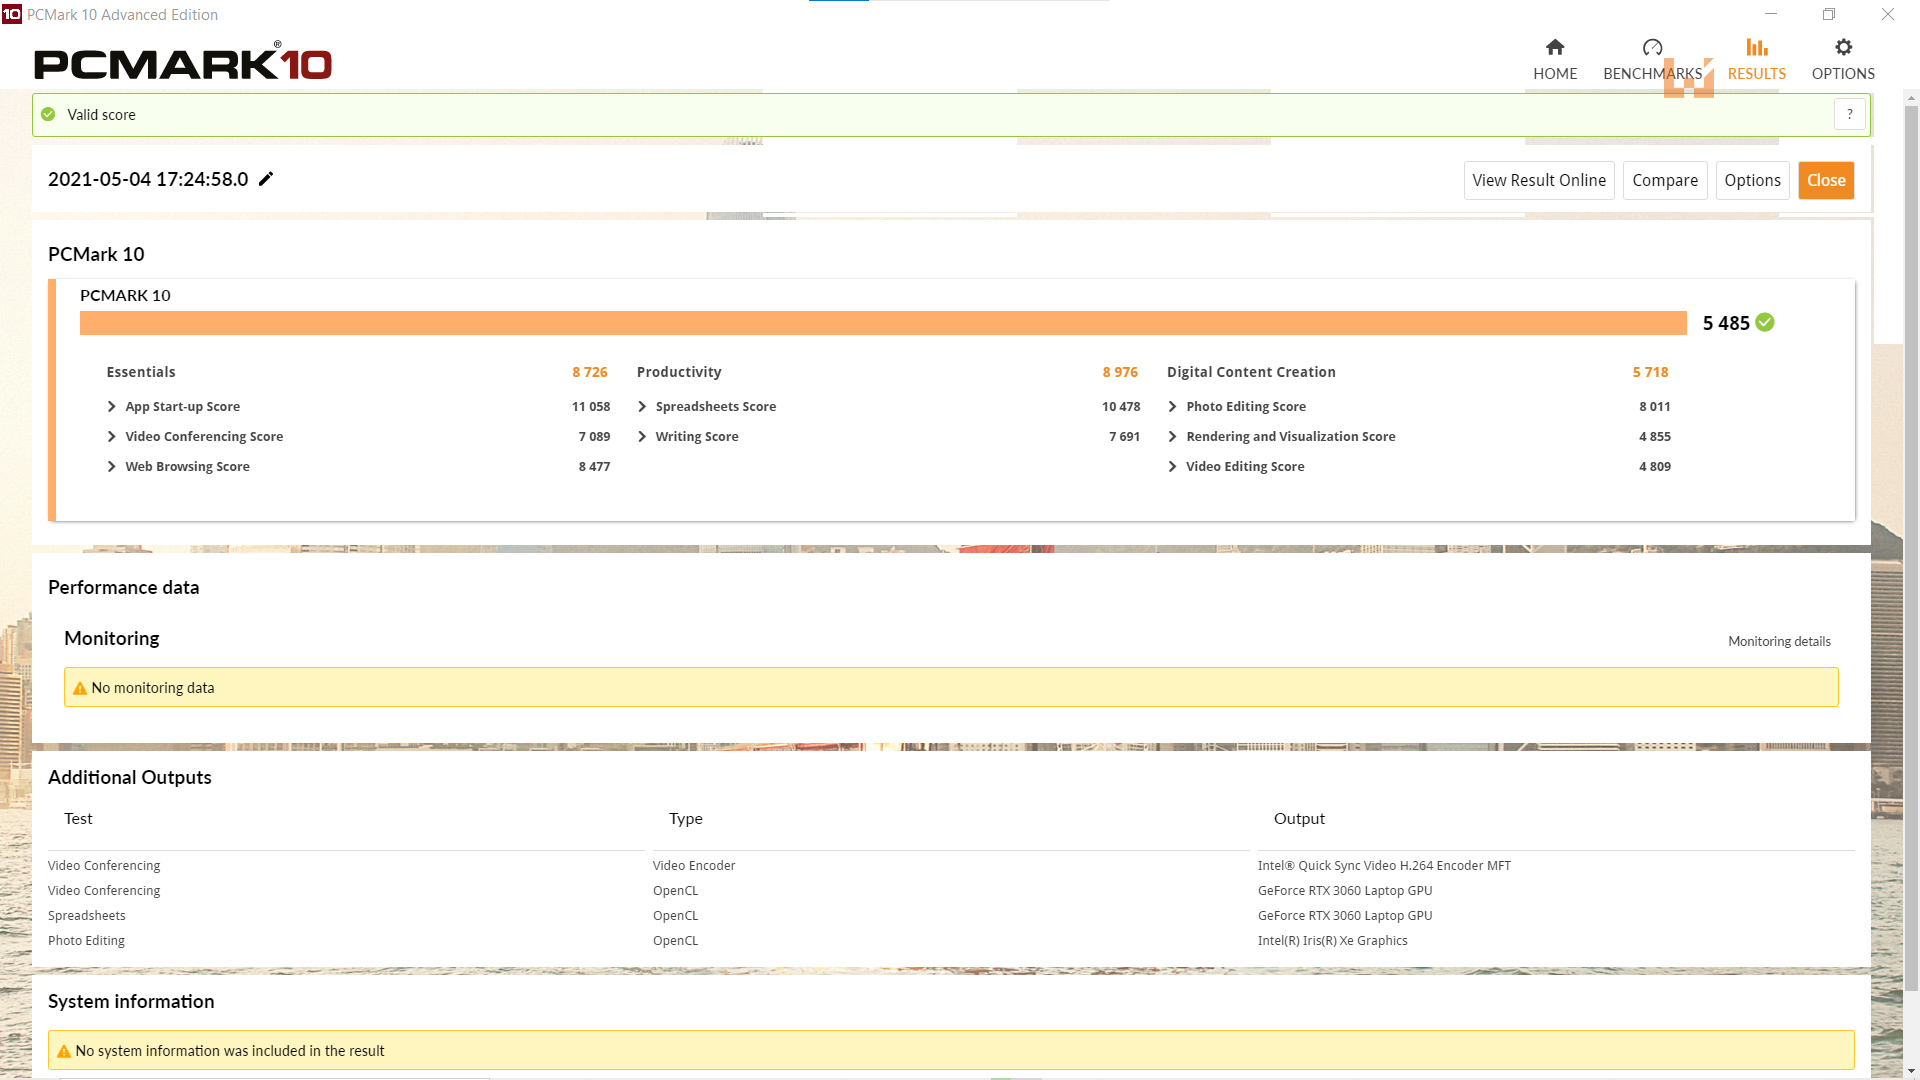Click the Results bar chart icon
This screenshot has width=1920, height=1080.
click(x=1756, y=47)
